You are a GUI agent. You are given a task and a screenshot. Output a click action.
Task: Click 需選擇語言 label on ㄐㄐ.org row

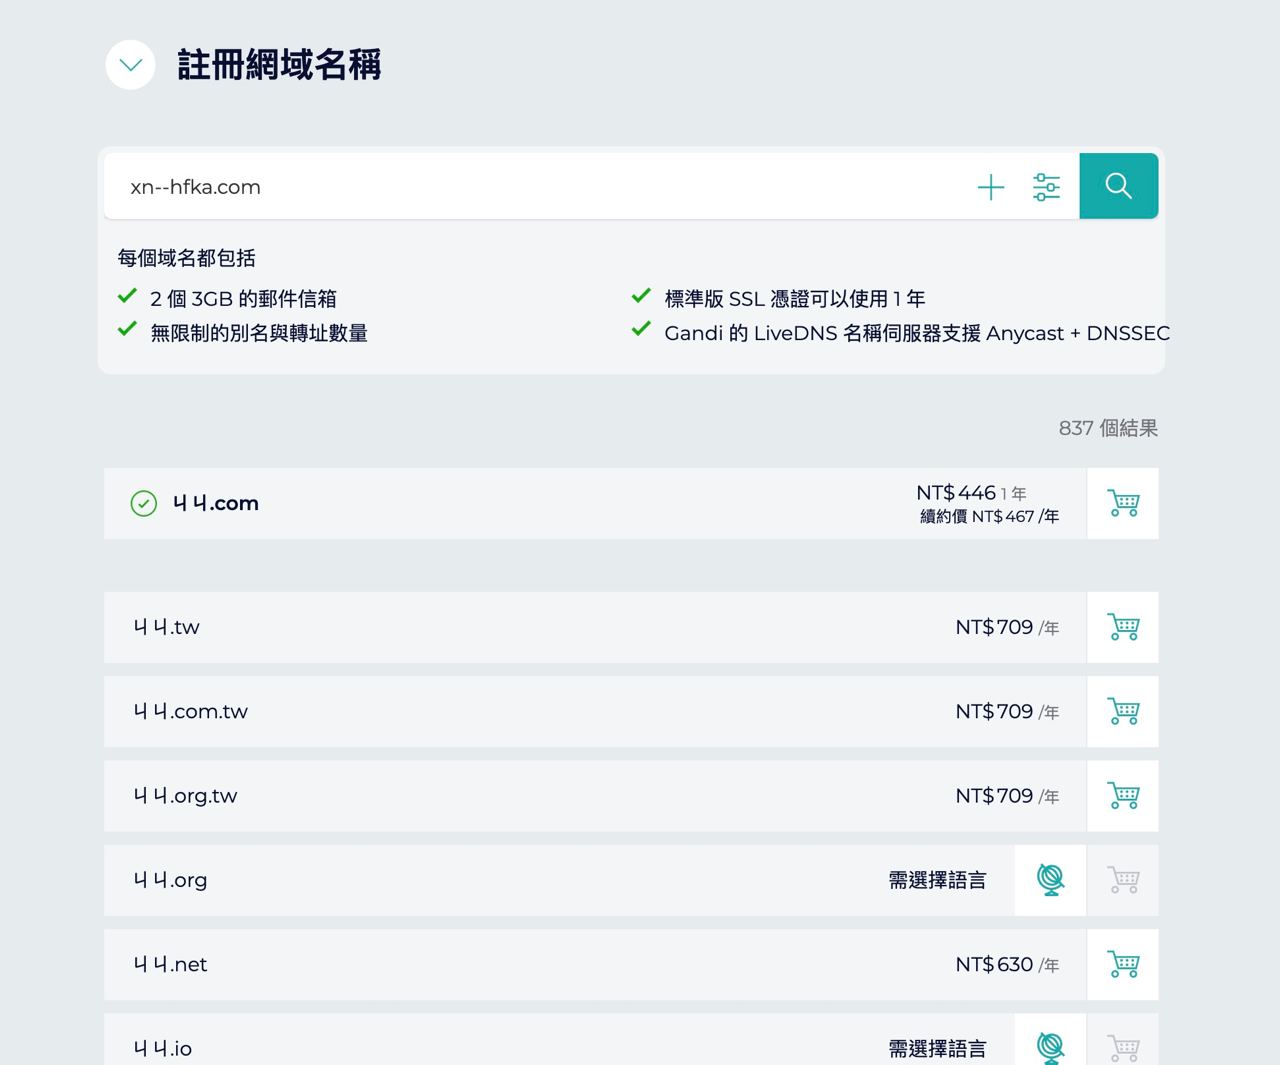[937, 880]
